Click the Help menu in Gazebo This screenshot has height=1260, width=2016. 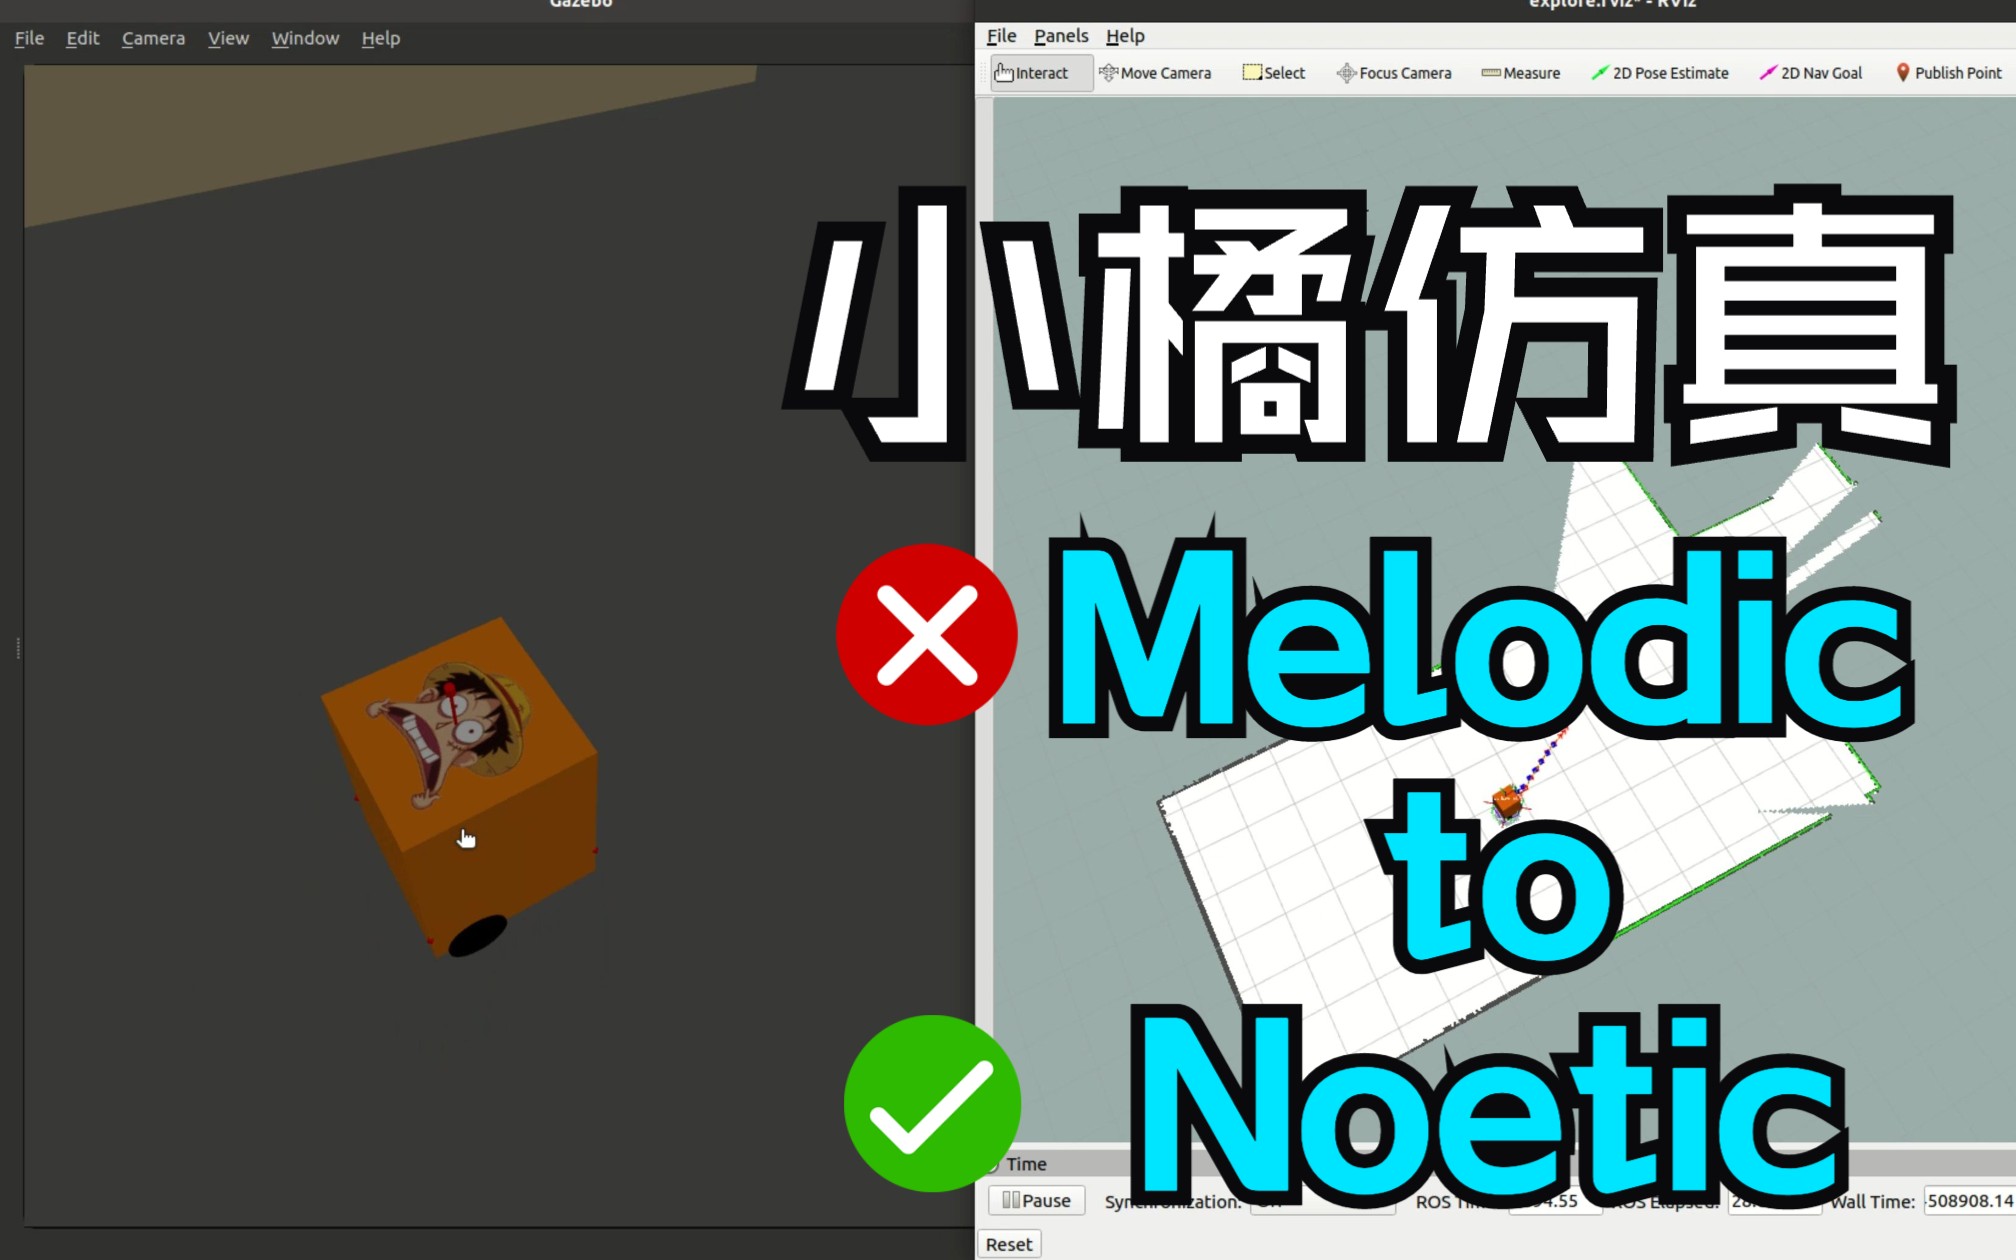click(x=380, y=36)
